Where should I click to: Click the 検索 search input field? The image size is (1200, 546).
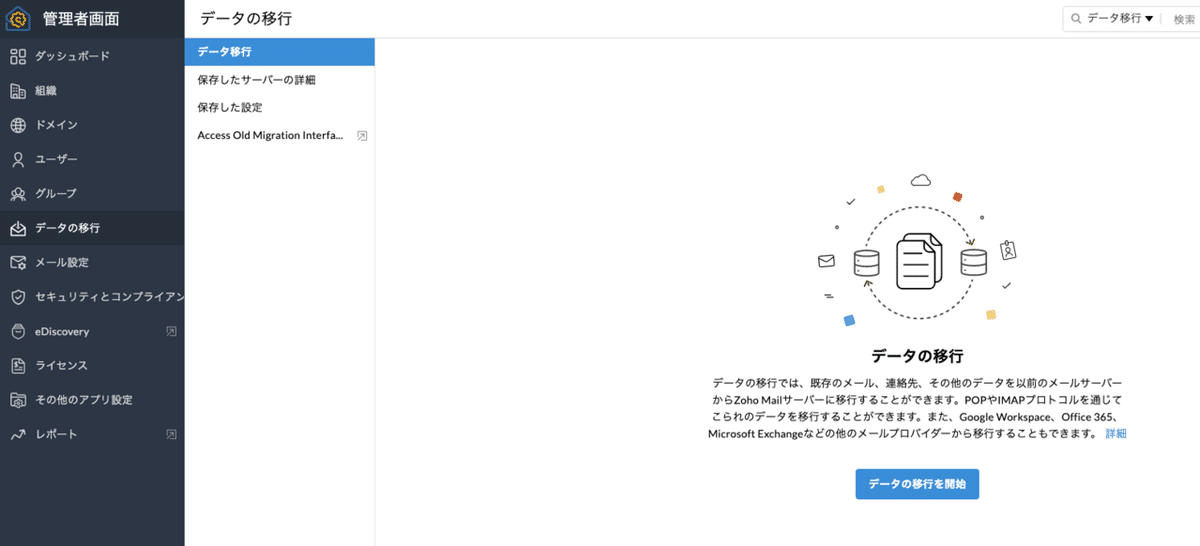click(x=1182, y=19)
